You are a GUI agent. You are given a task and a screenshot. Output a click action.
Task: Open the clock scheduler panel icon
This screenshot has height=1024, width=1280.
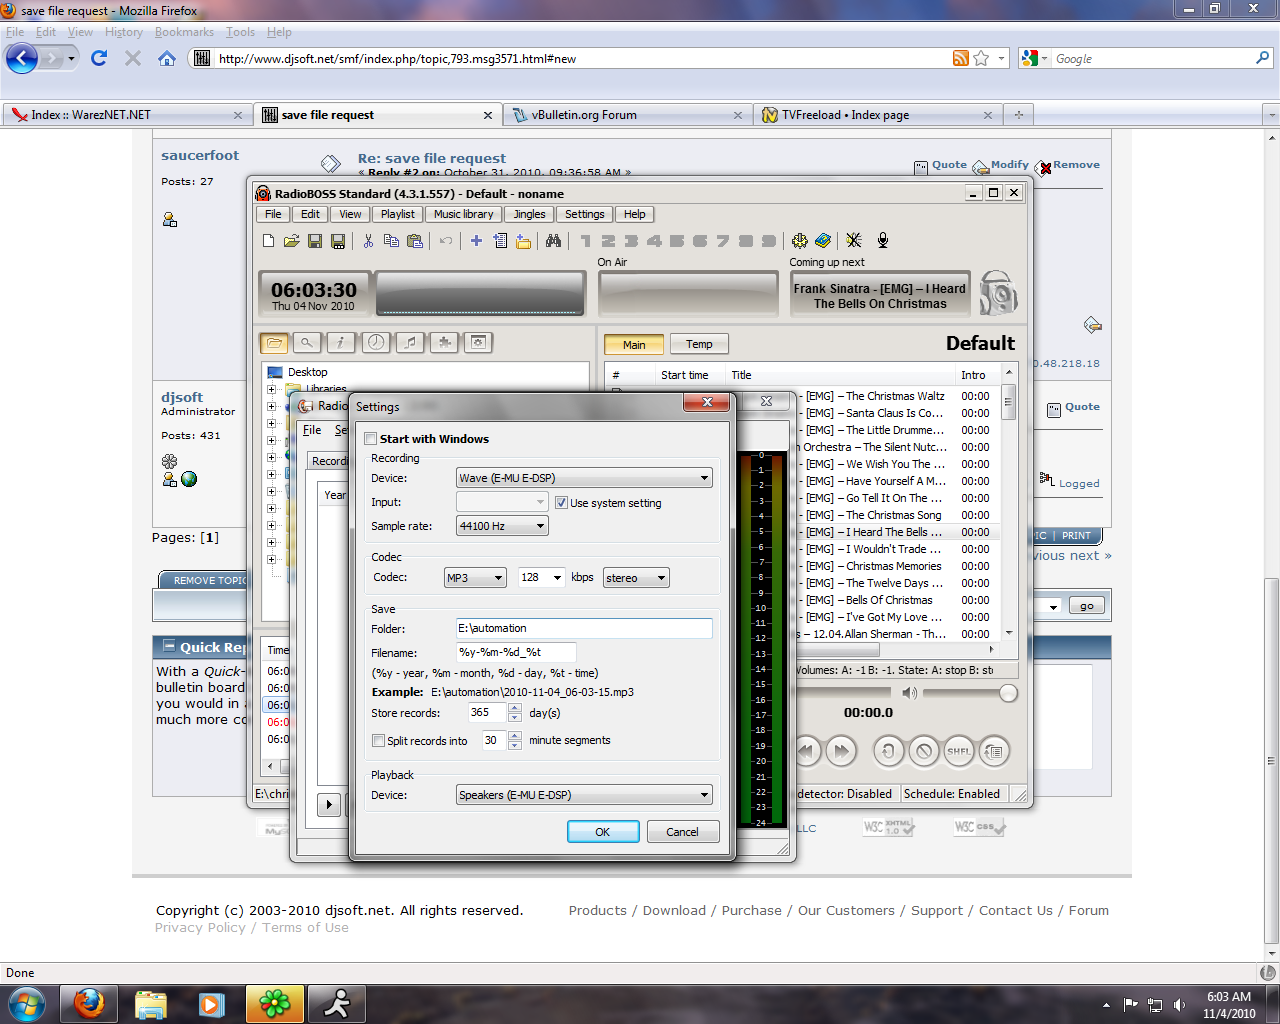pos(375,342)
